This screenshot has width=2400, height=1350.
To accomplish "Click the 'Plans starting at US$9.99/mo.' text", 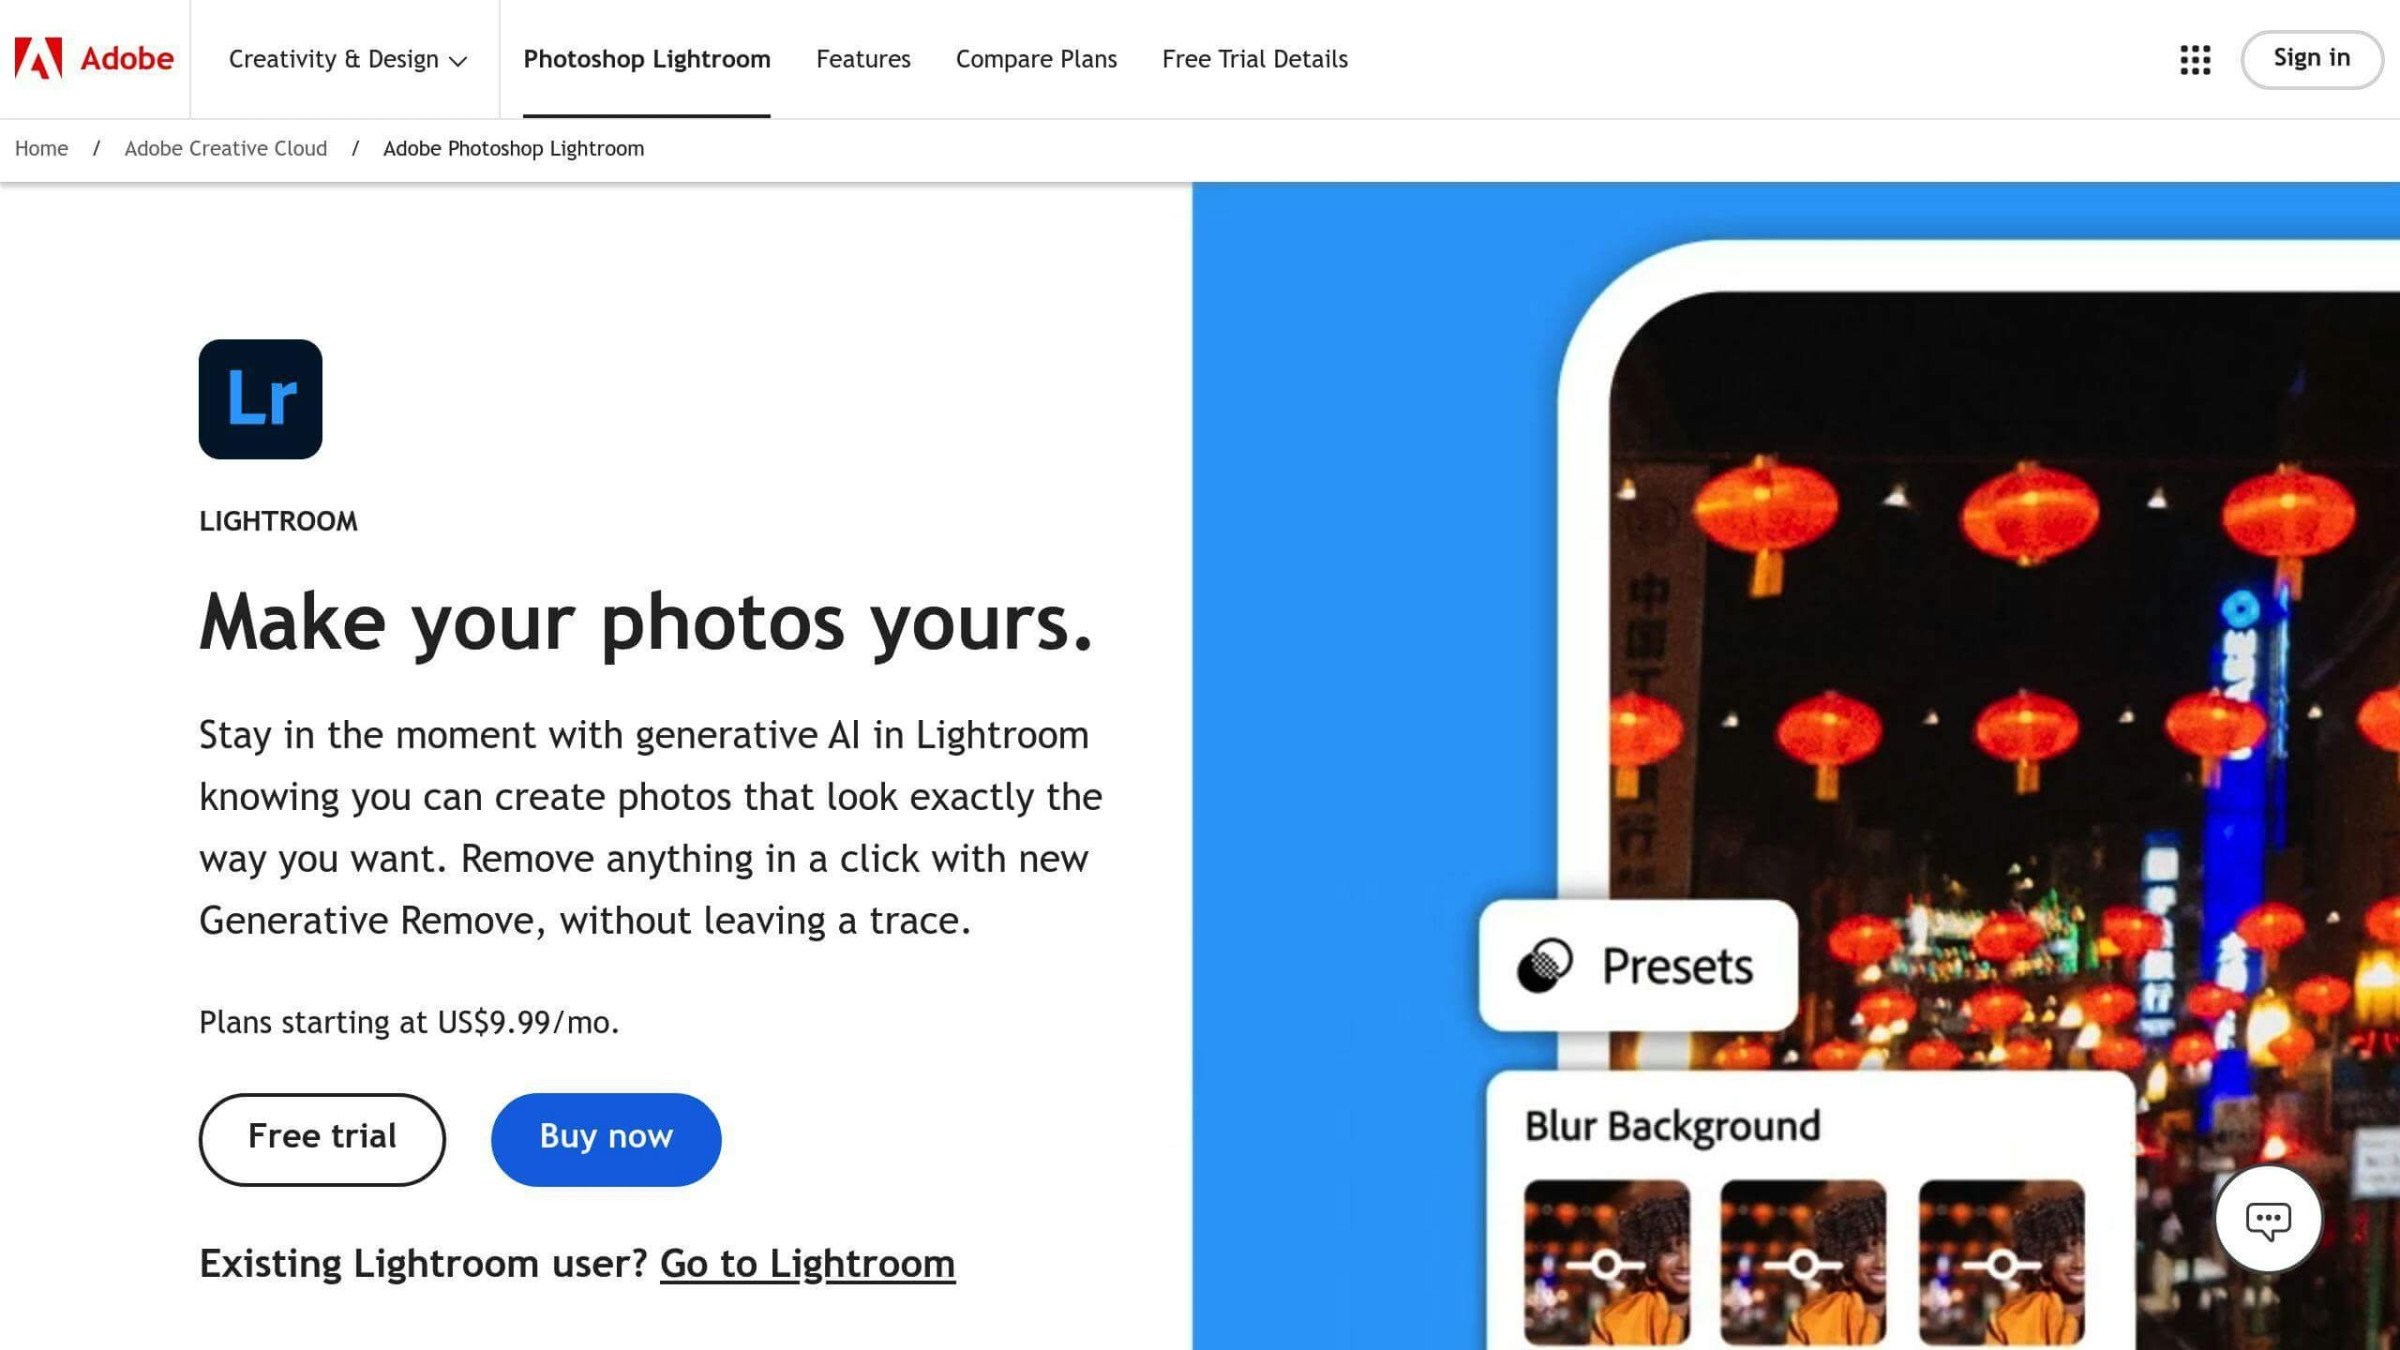I will [409, 1022].
